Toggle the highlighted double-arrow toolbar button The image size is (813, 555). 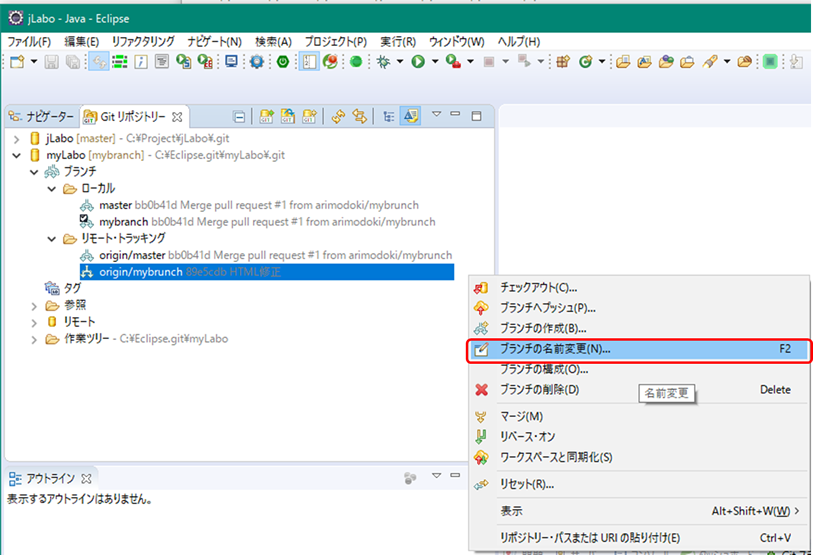99,62
